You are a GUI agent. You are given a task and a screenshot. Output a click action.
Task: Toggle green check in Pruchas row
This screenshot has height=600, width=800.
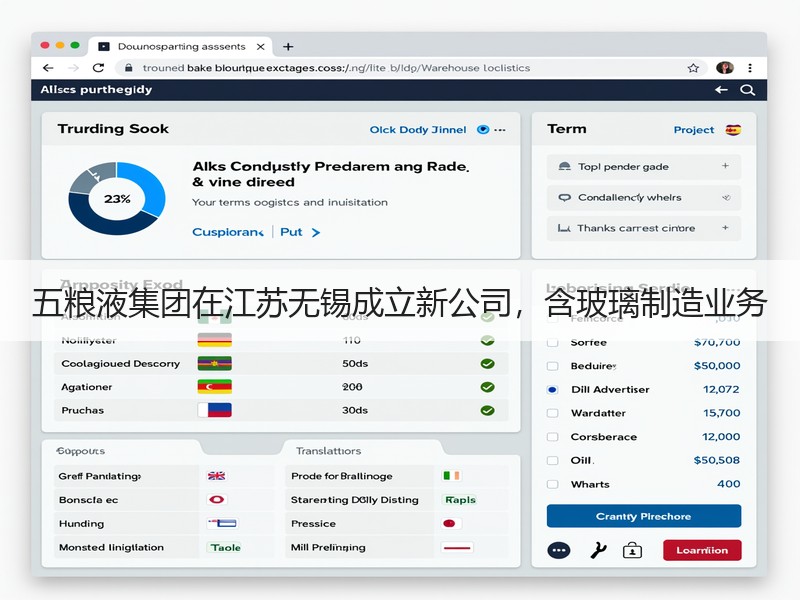click(x=487, y=411)
